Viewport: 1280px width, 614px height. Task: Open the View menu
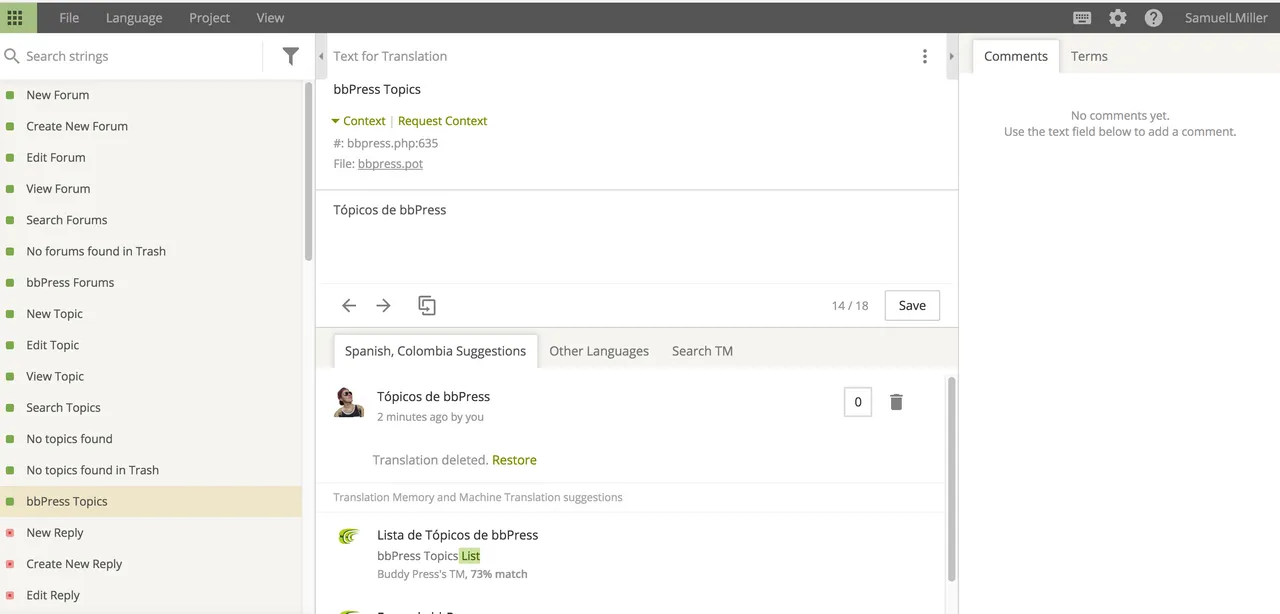270,18
